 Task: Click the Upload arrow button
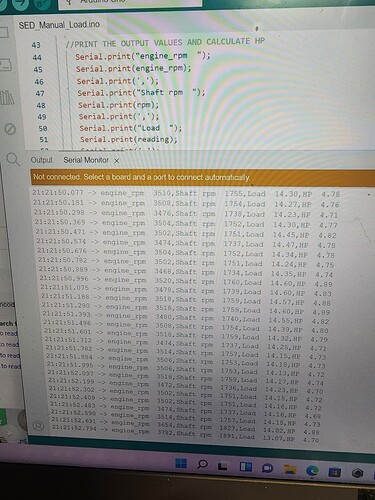coord(21,3)
